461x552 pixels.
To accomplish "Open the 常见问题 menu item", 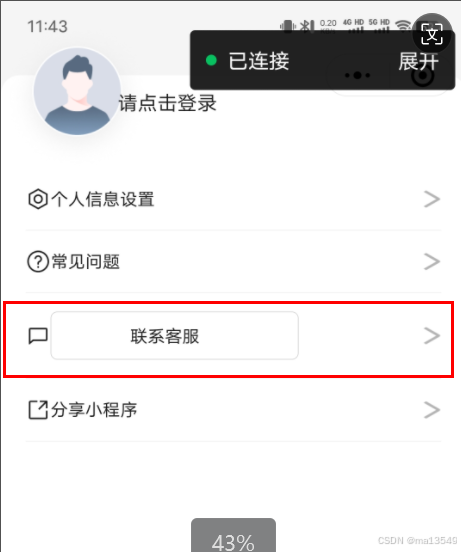I will coord(233,262).
